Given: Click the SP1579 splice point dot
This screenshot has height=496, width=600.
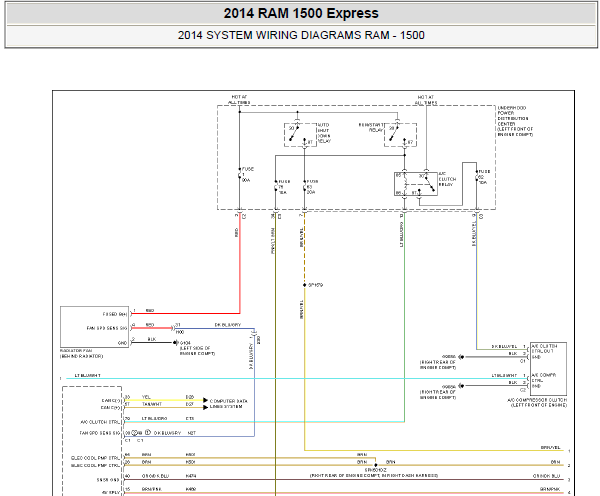Looking at the screenshot, I should [305, 285].
